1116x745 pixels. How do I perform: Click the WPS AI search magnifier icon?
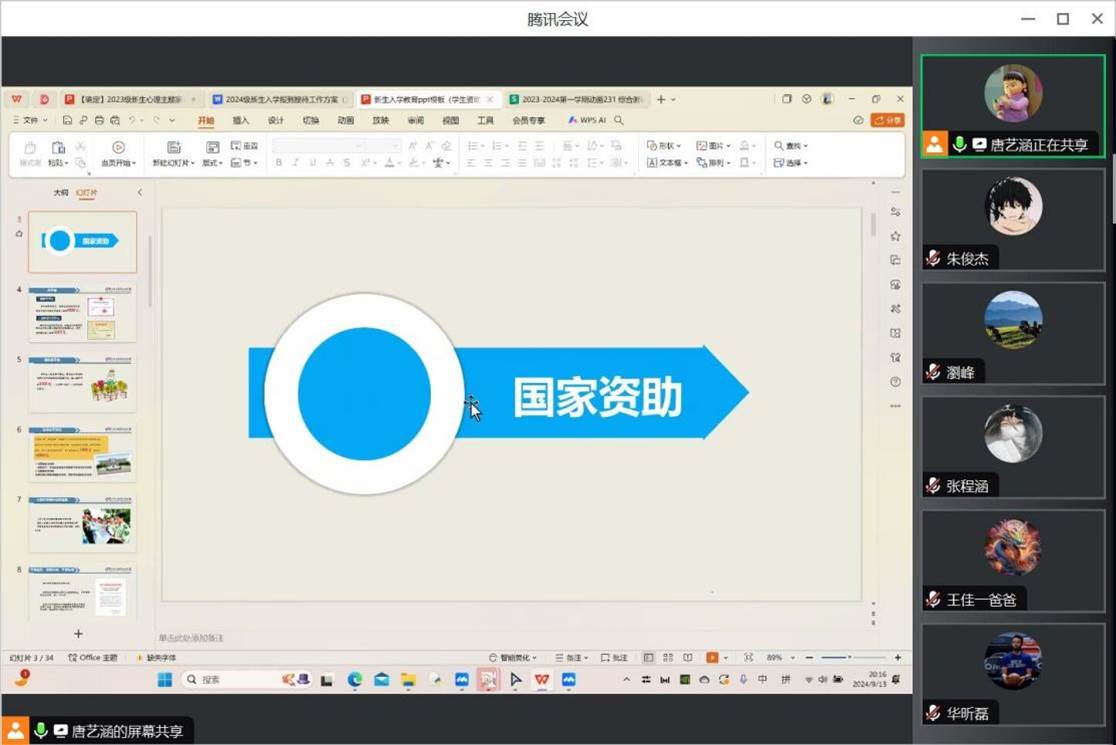click(618, 120)
